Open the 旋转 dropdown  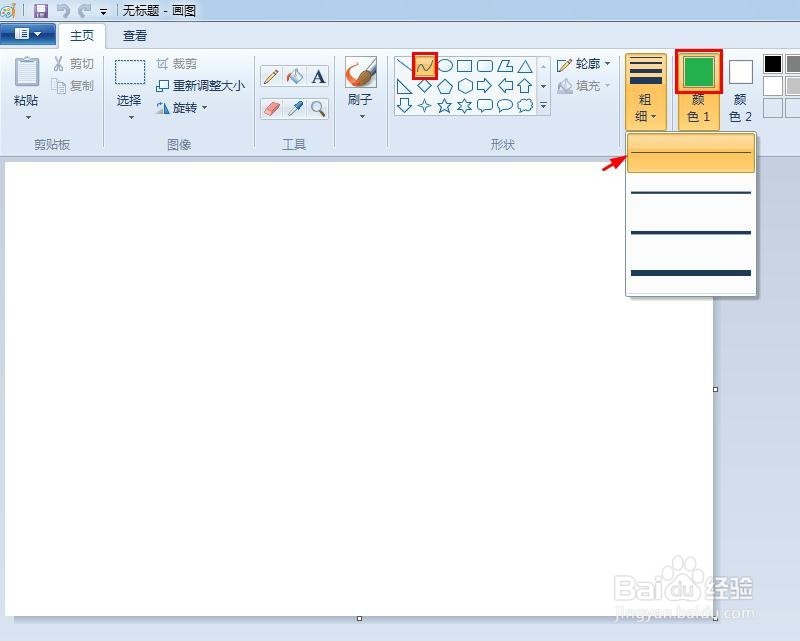(x=182, y=108)
